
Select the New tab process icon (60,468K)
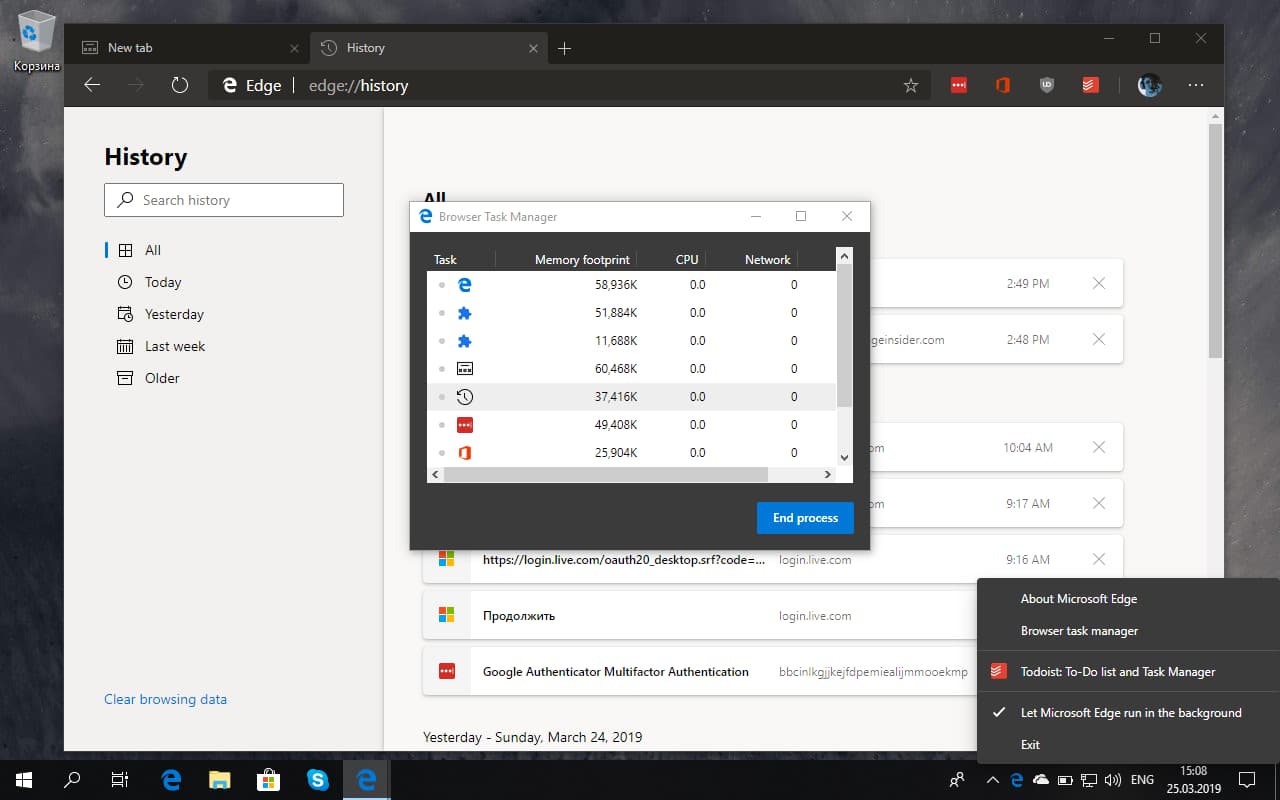tap(464, 369)
